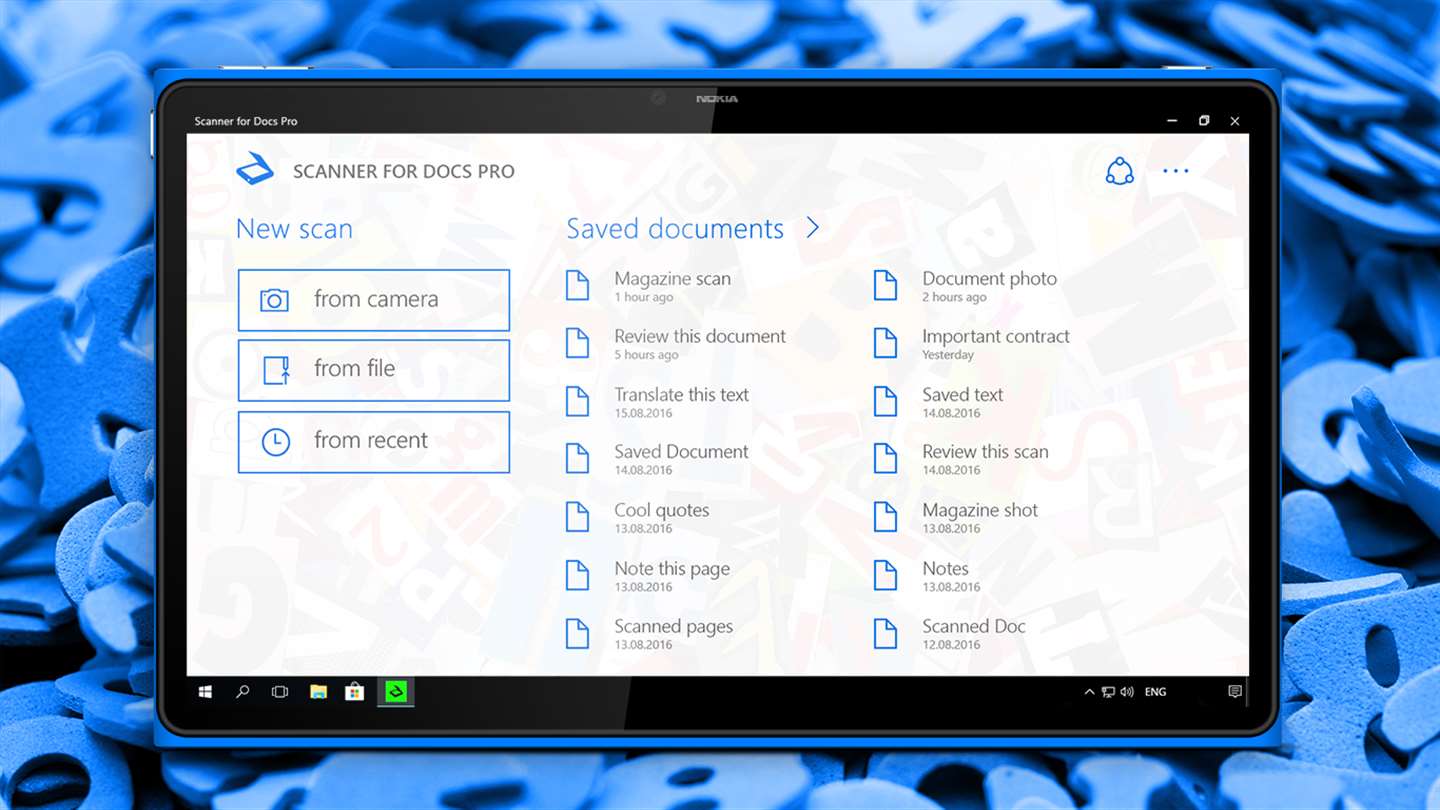Open Task View from the taskbar

point(280,692)
